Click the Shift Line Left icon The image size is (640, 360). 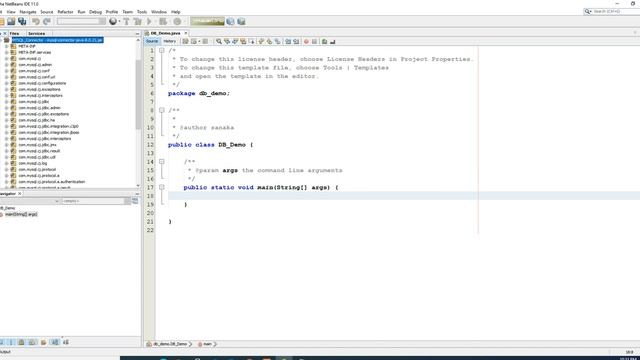tap(288, 41)
